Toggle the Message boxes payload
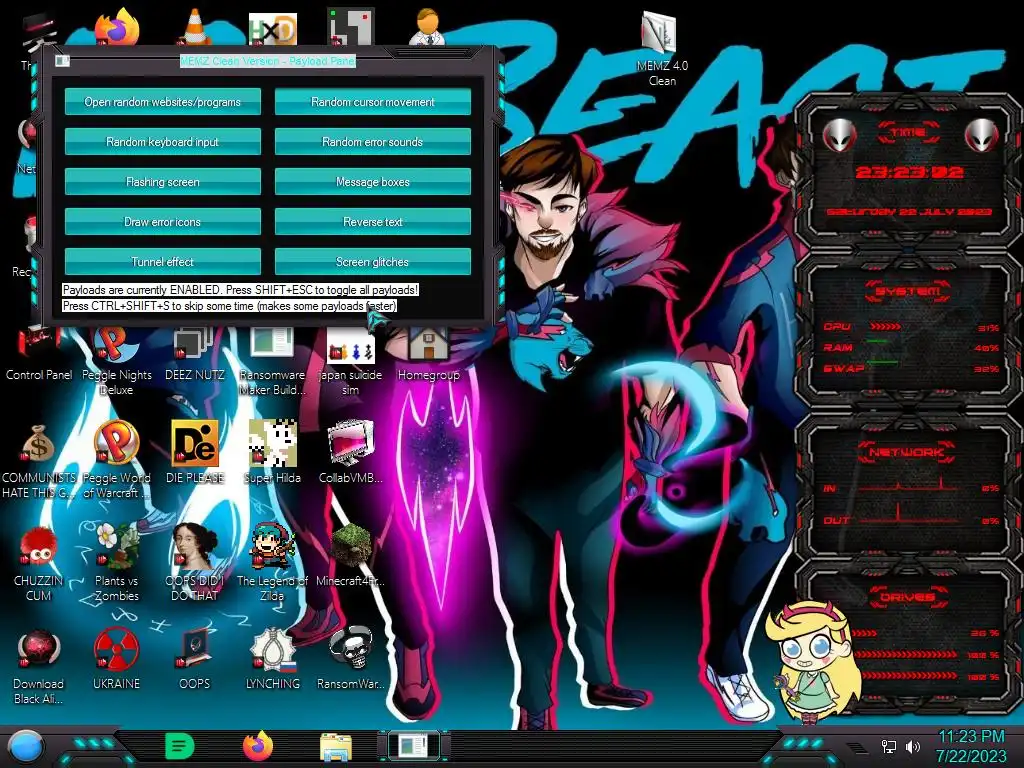Viewport: 1024px width, 768px height. 372,182
